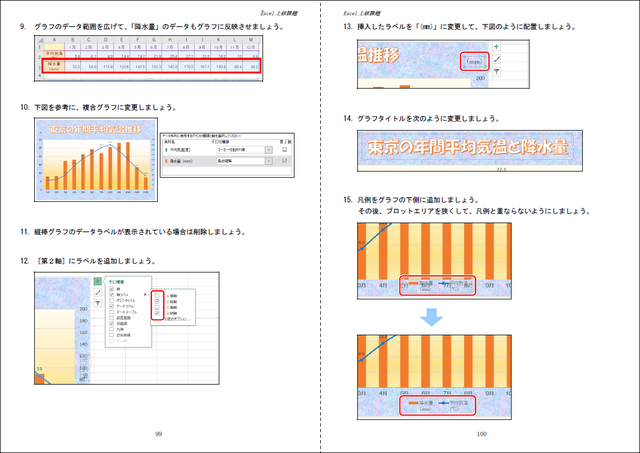Screen dimensions: 640x453
Task: Toggle the 第1縦軸 checkbox in submenu
Action: [x=157, y=301]
